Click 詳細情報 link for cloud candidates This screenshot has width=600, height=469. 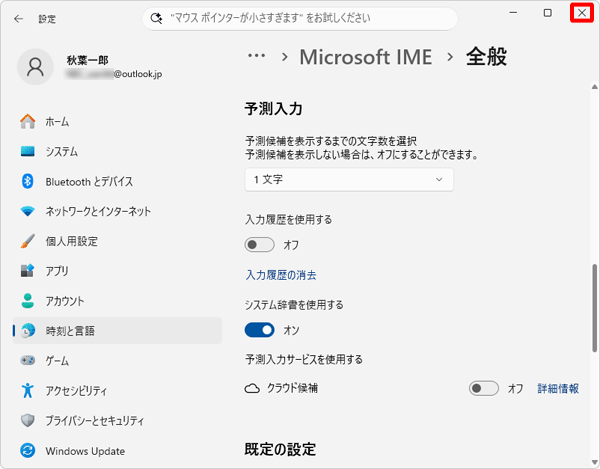pyautogui.click(x=558, y=389)
